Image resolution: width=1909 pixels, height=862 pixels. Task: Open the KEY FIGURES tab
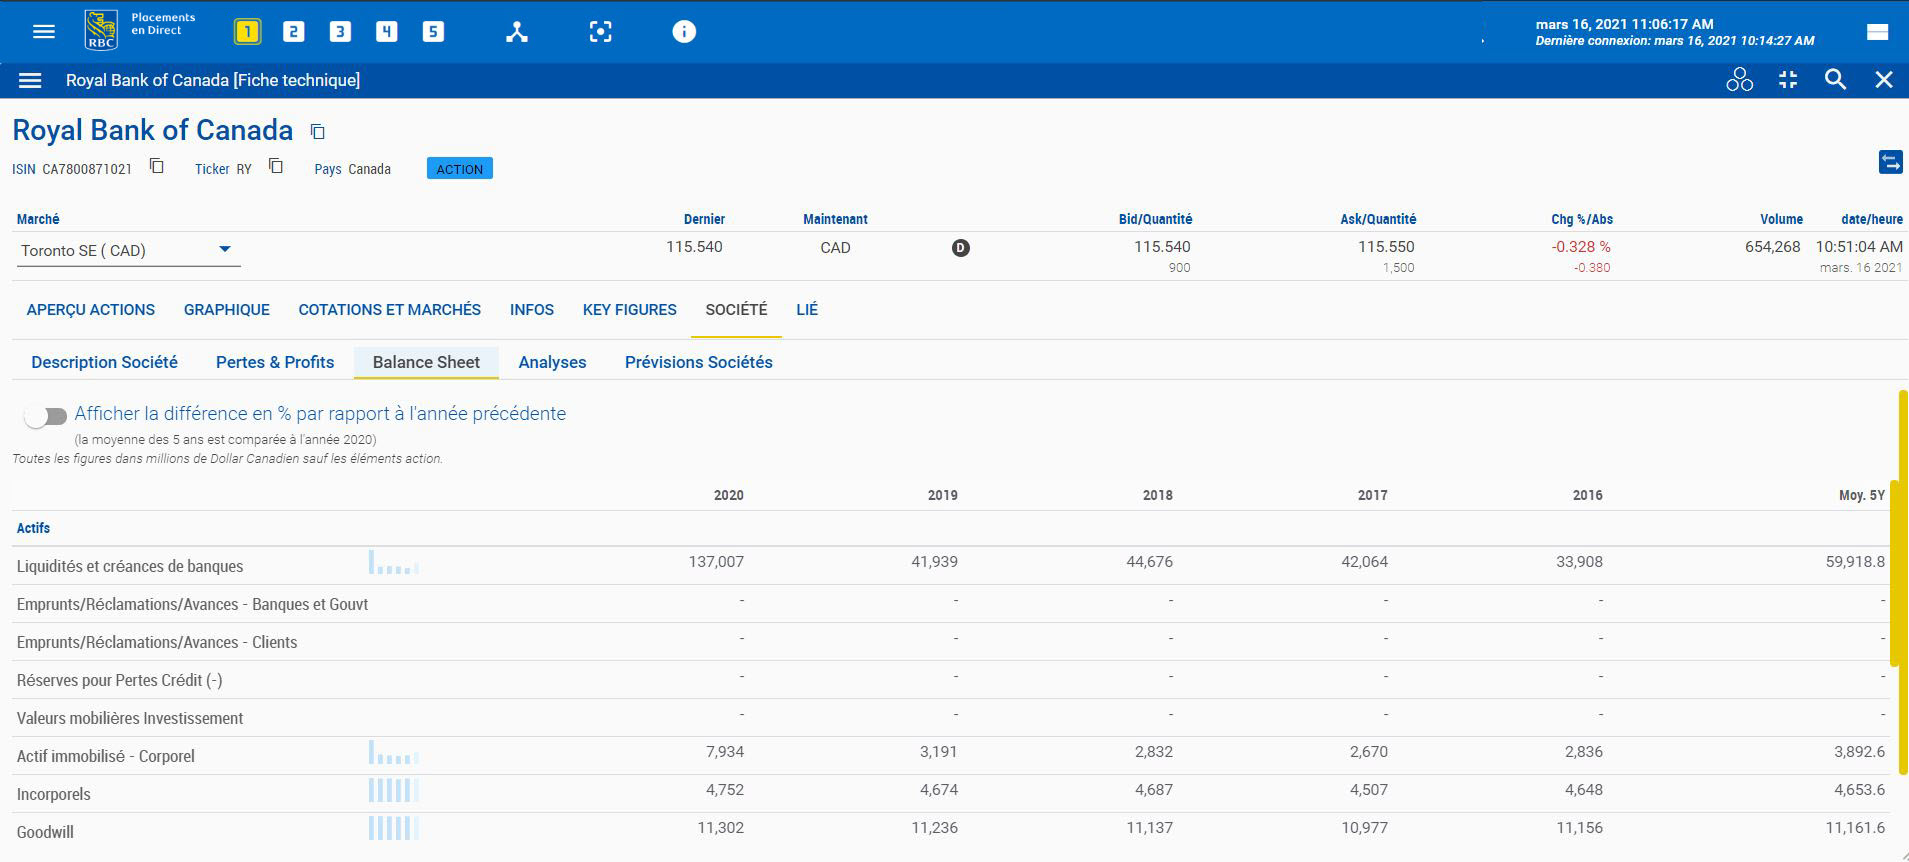(x=630, y=310)
